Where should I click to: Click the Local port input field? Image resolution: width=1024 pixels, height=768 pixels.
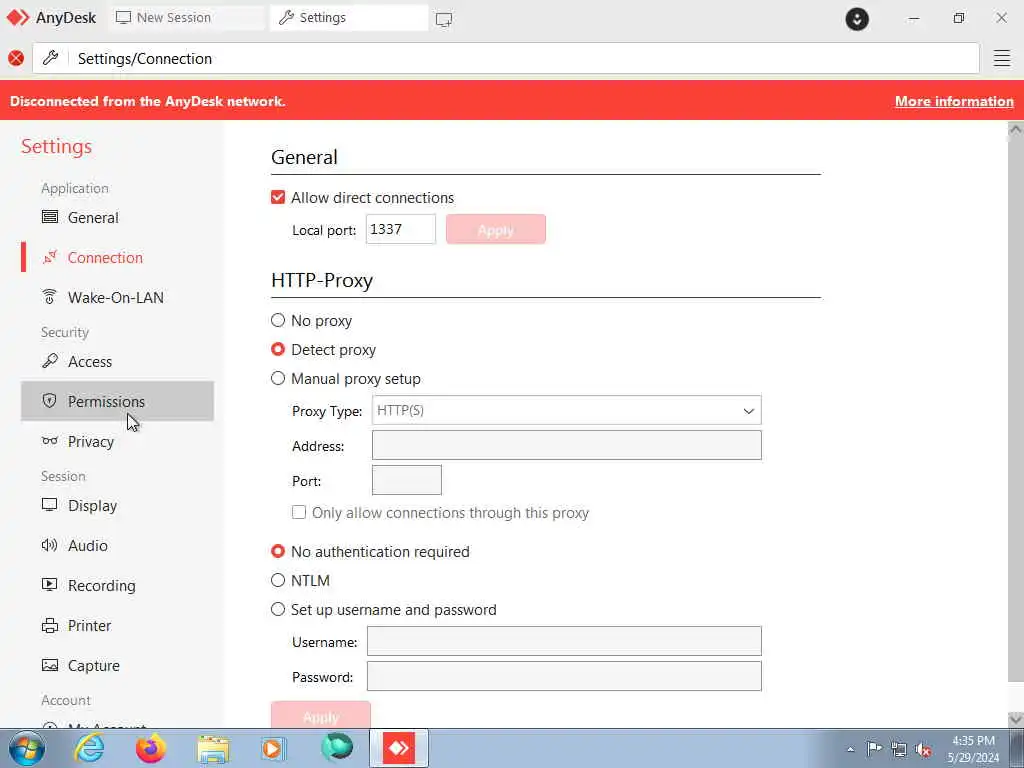(x=400, y=229)
